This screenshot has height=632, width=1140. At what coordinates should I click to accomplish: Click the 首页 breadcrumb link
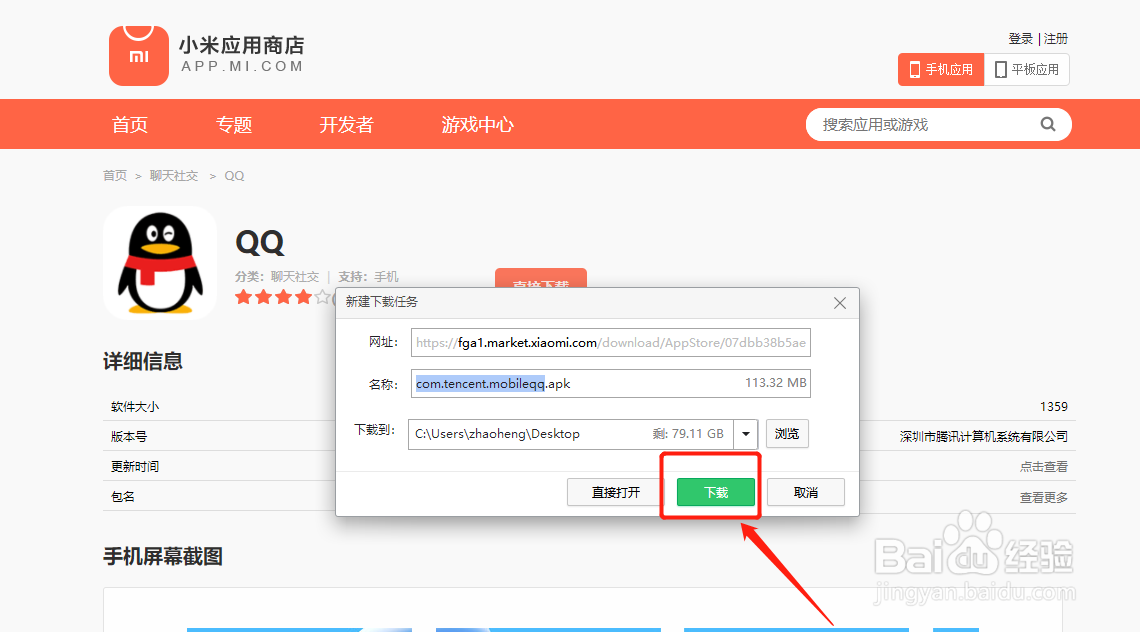(x=115, y=175)
